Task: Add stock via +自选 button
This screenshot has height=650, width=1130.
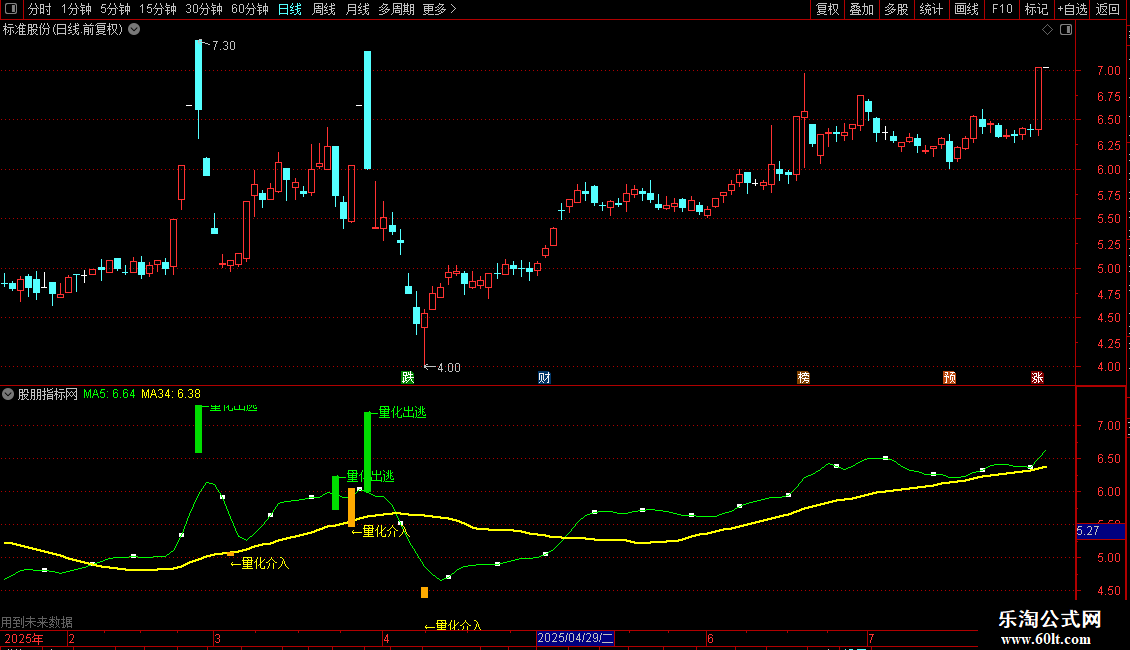Action: tap(1072, 9)
